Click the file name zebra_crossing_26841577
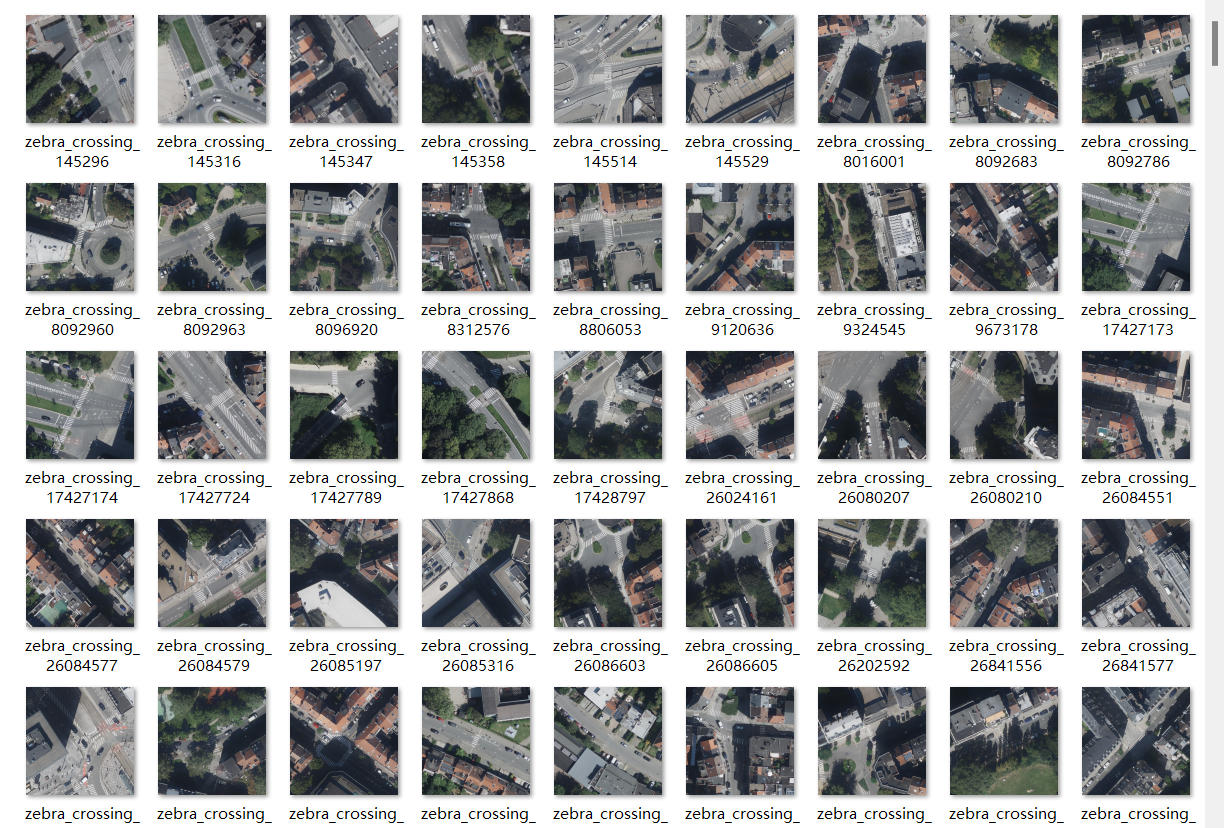Viewport: 1224px width, 828px height. (x=1139, y=656)
